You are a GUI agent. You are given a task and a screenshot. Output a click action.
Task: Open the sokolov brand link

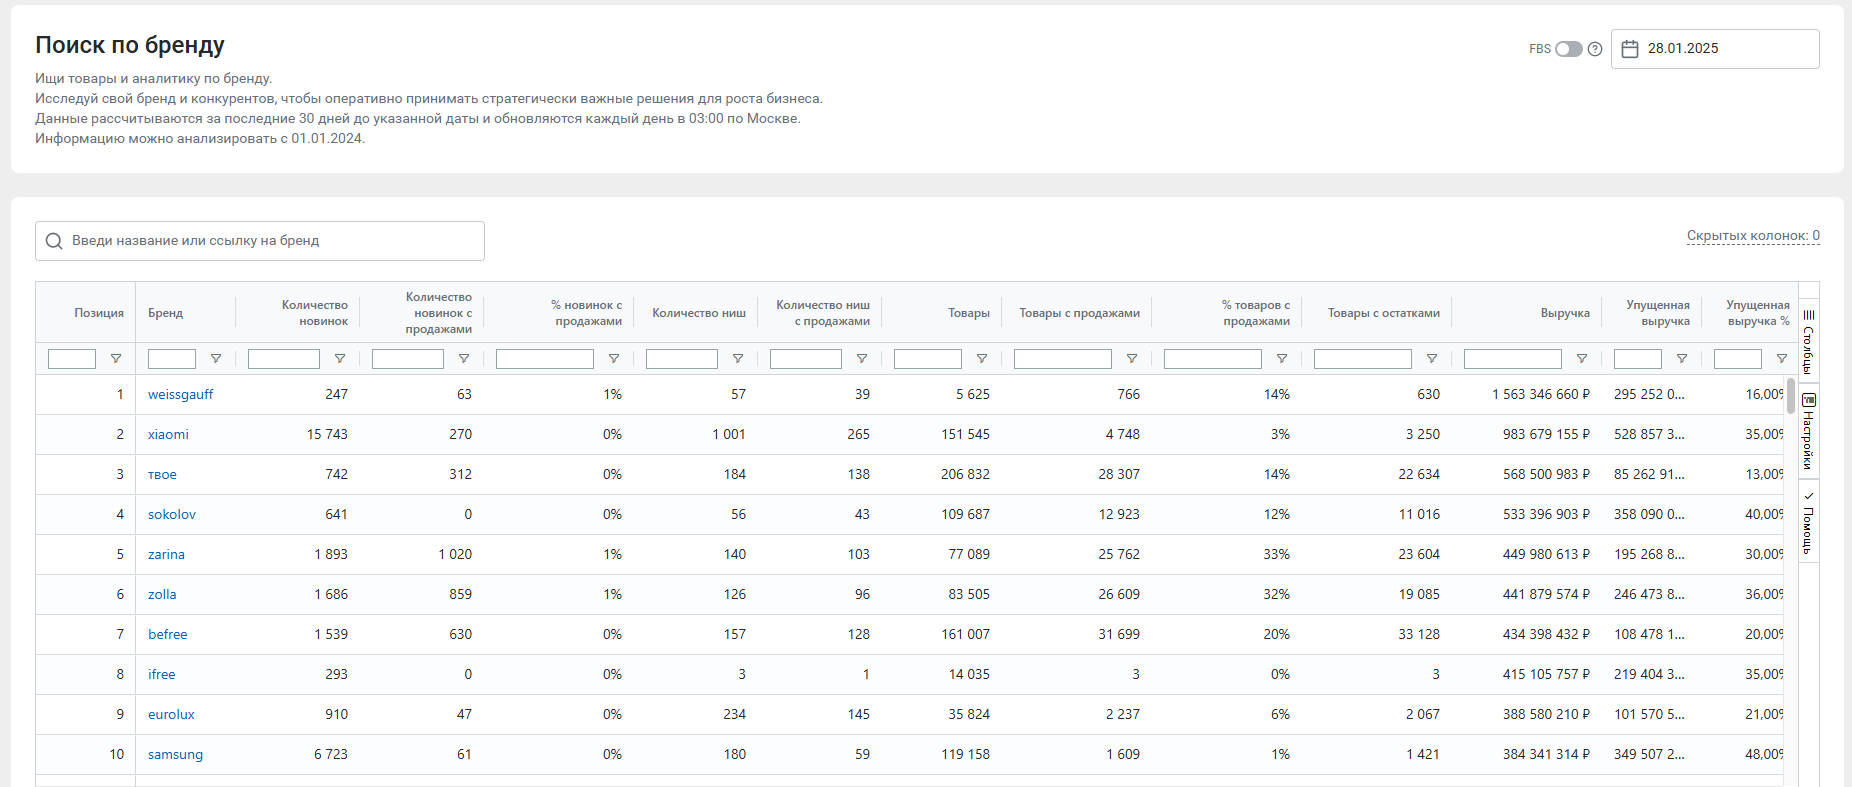point(172,514)
